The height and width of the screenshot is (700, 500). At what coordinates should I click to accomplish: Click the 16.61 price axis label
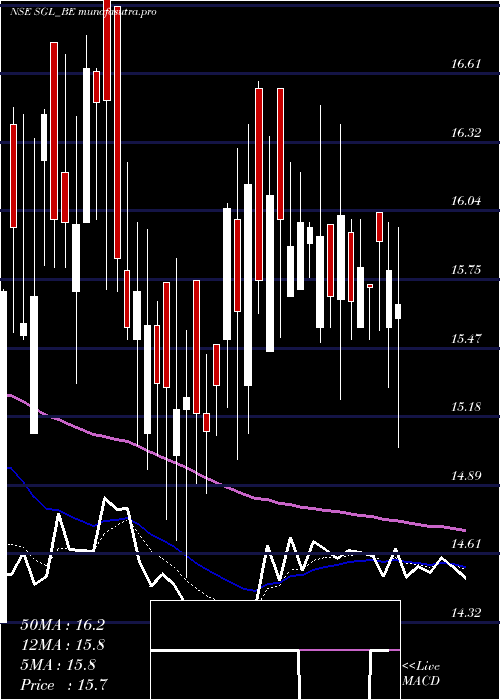[x=466, y=64]
